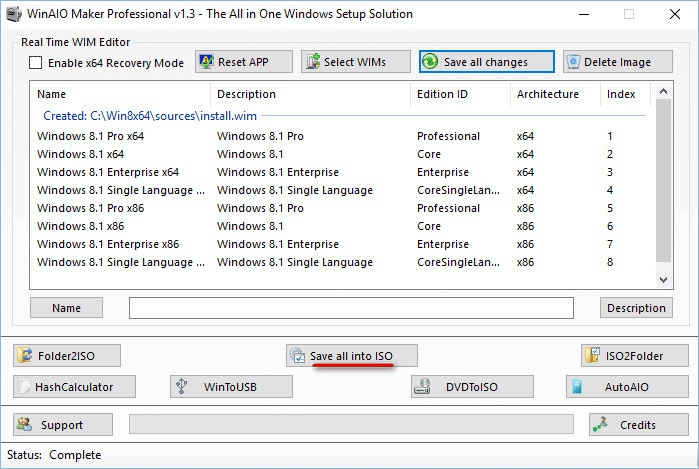Click Core edition ID in index 2 row
Image resolution: width=699 pixels, height=469 pixels.
(429, 154)
